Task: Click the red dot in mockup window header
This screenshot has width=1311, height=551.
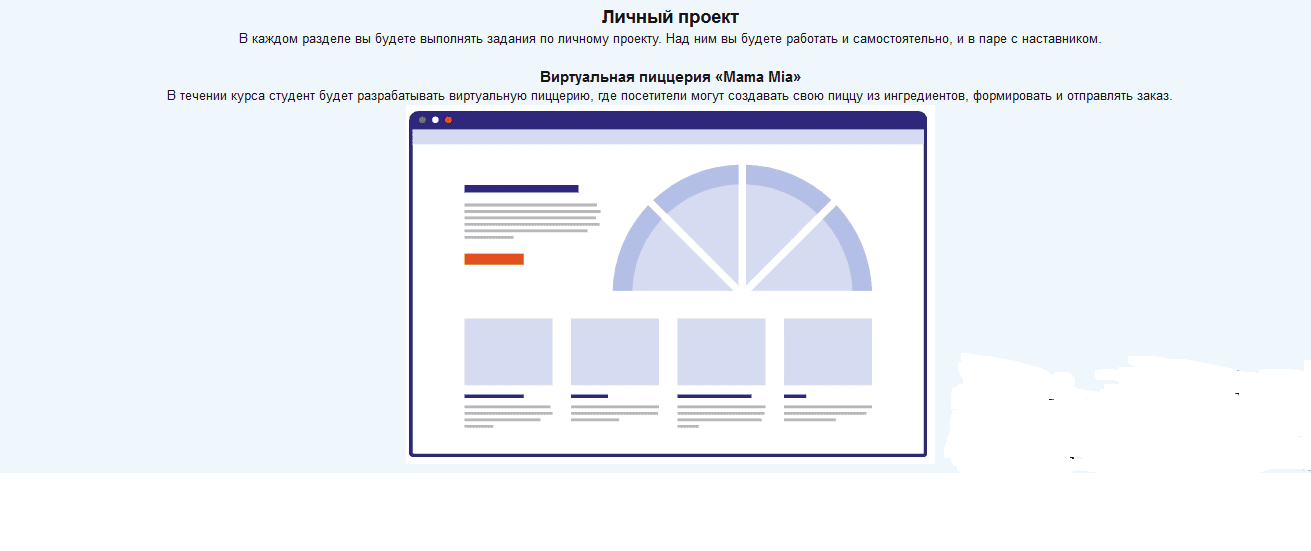Action: click(448, 120)
